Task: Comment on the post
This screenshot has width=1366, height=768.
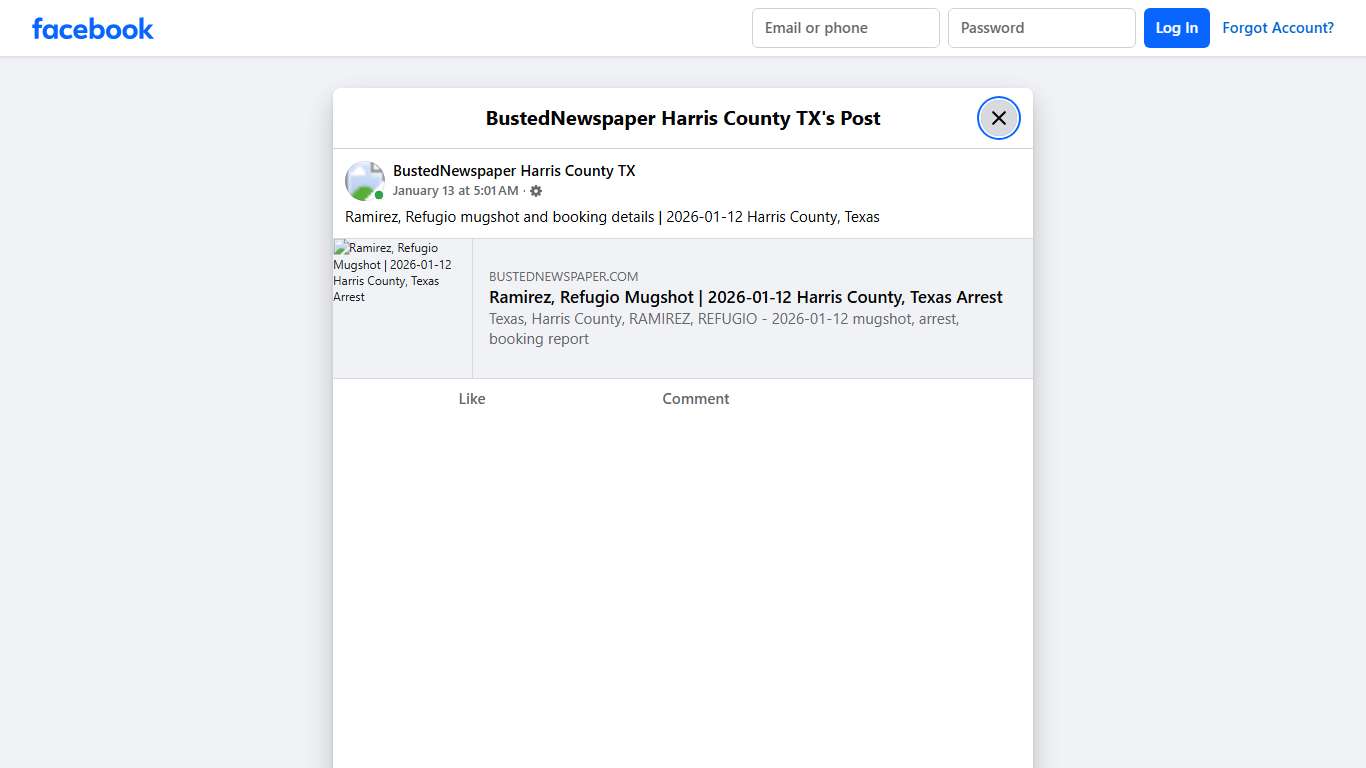Action: click(695, 398)
